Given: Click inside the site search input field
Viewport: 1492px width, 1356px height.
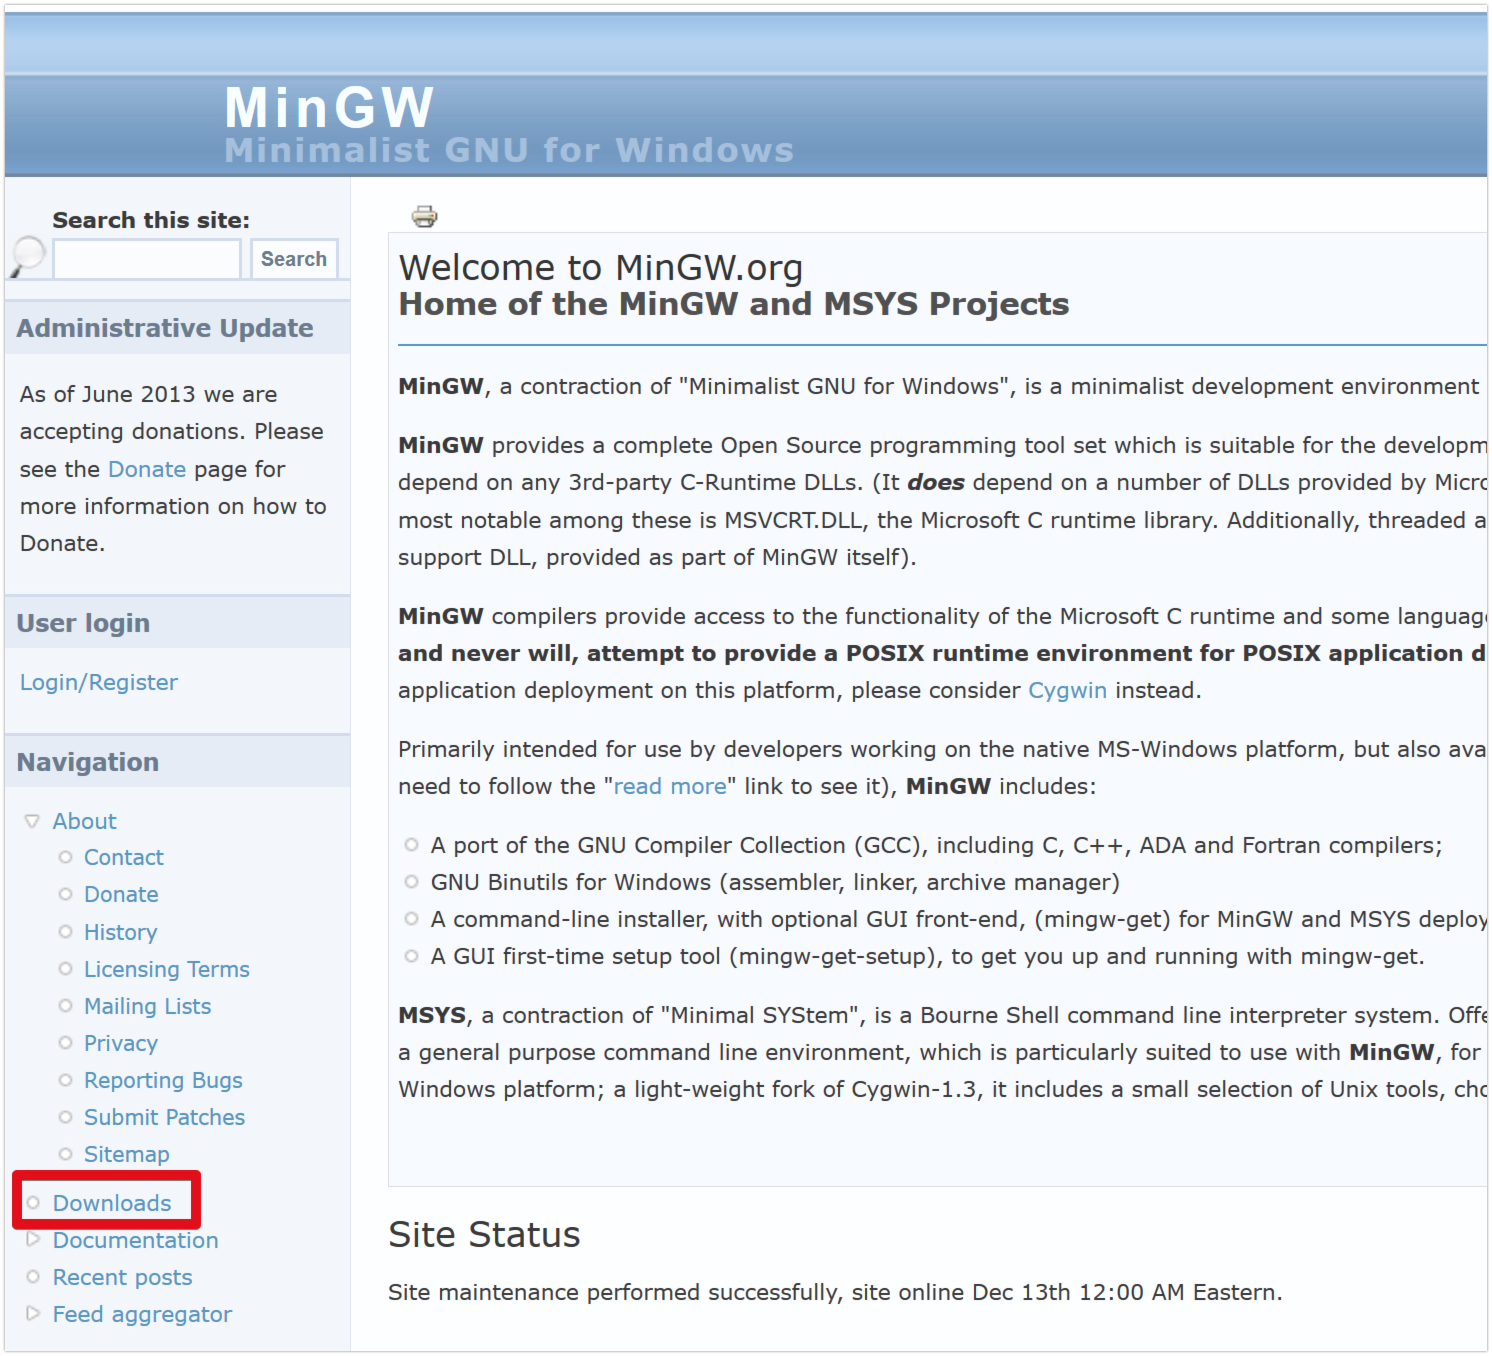Looking at the screenshot, I should [x=146, y=258].
